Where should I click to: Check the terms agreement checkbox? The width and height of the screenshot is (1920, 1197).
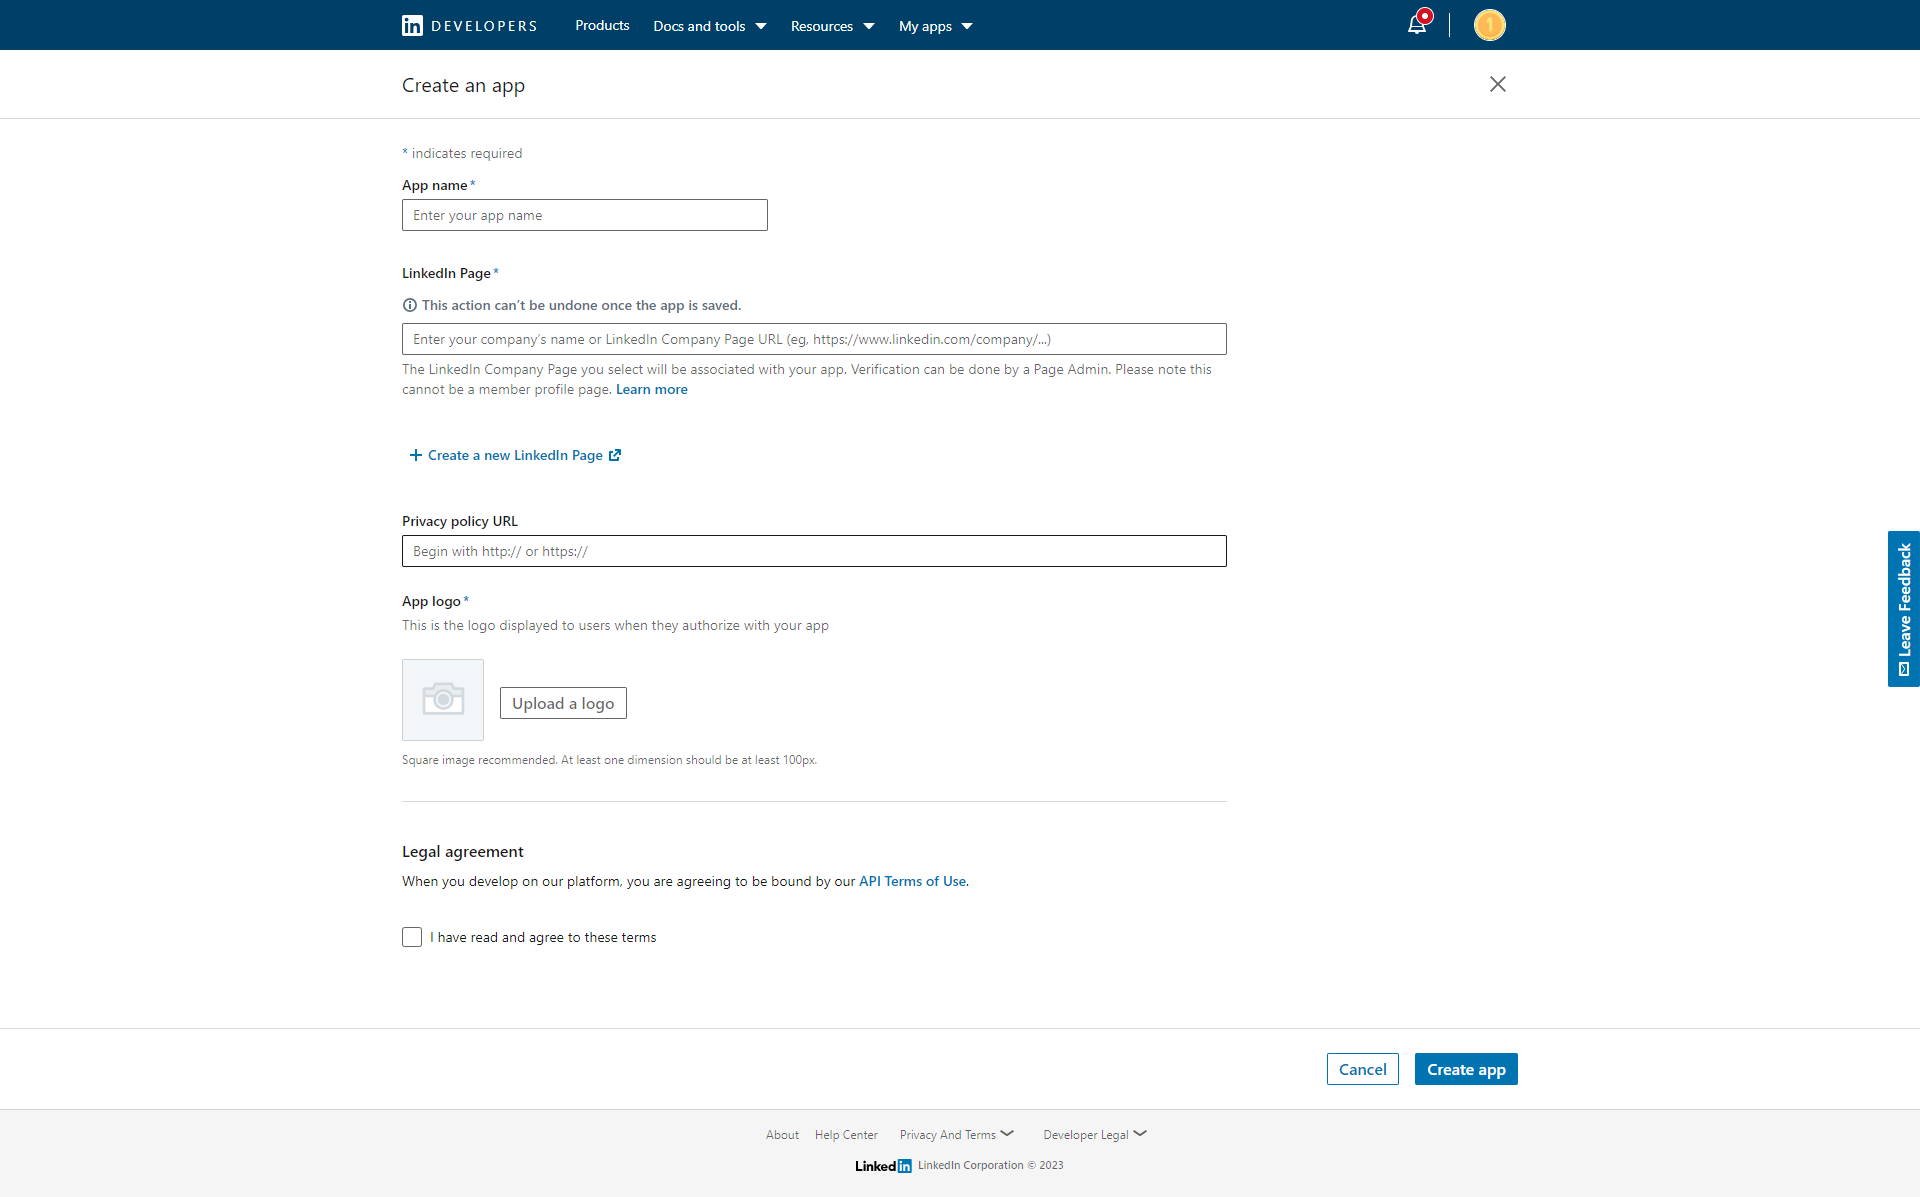[411, 937]
